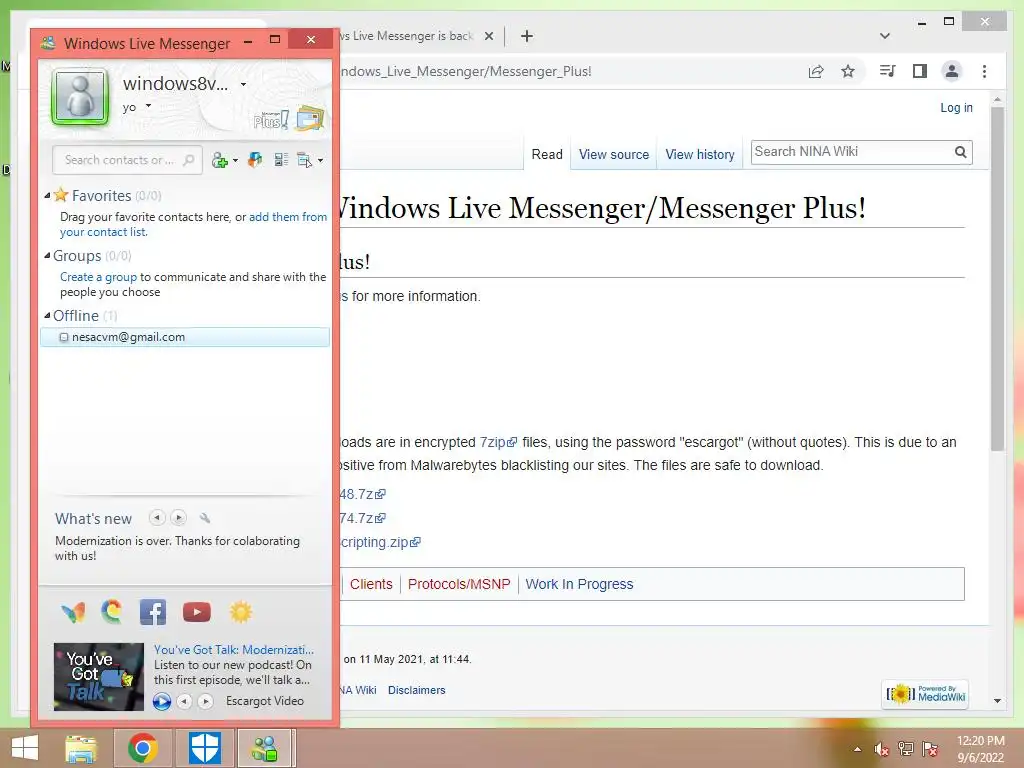Open 'You've Got Talk: Modernizati...' link
1024x768 pixels.
(x=234, y=650)
